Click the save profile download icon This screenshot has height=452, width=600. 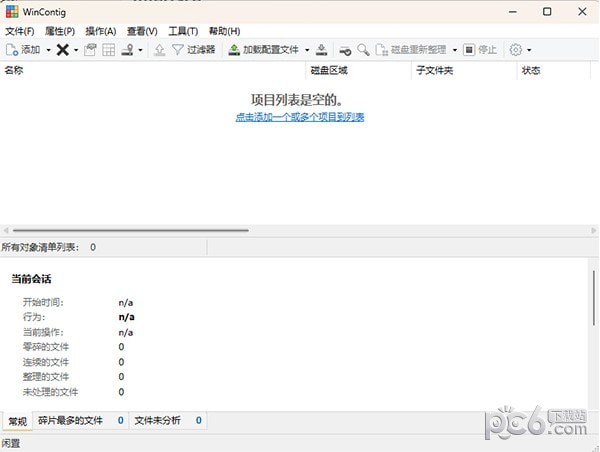[322, 50]
